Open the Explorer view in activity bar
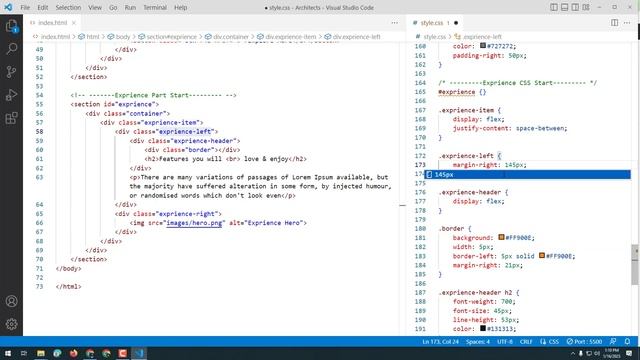640x360 pixels. click(x=11, y=26)
